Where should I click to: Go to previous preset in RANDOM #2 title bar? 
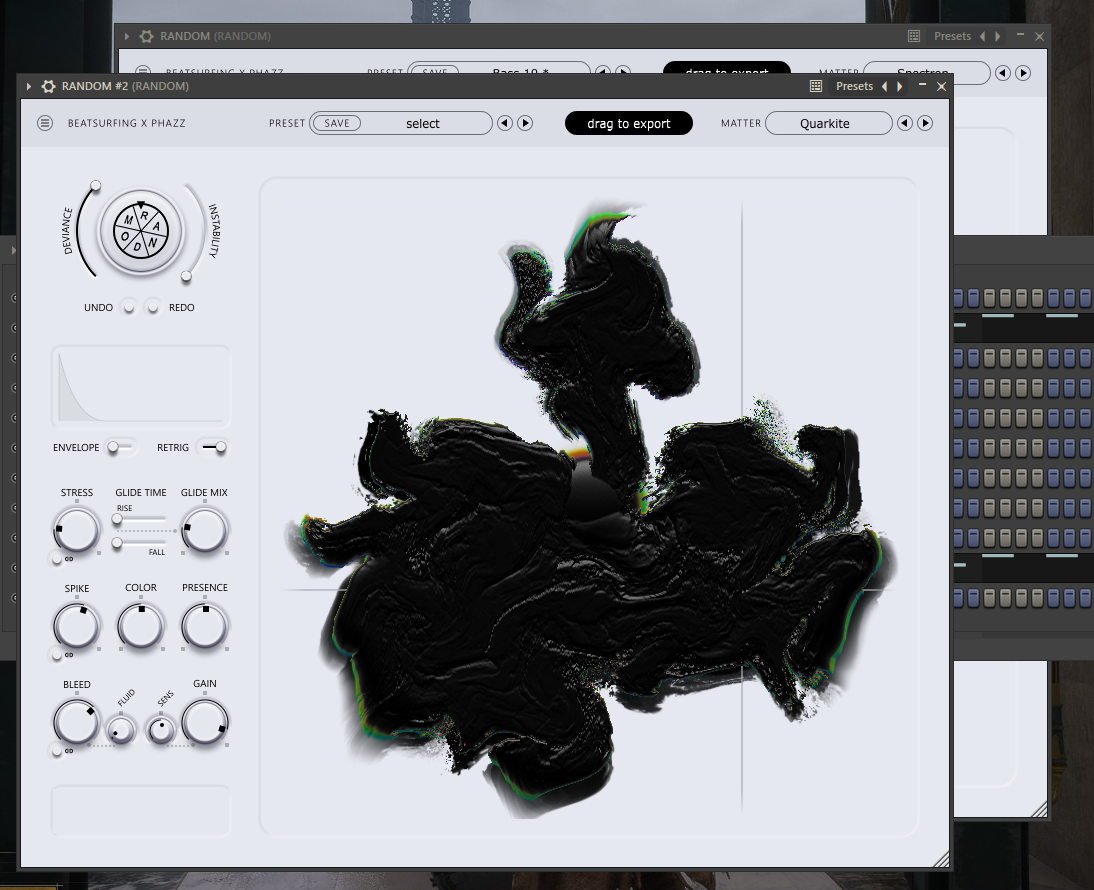[x=885, y=86]
